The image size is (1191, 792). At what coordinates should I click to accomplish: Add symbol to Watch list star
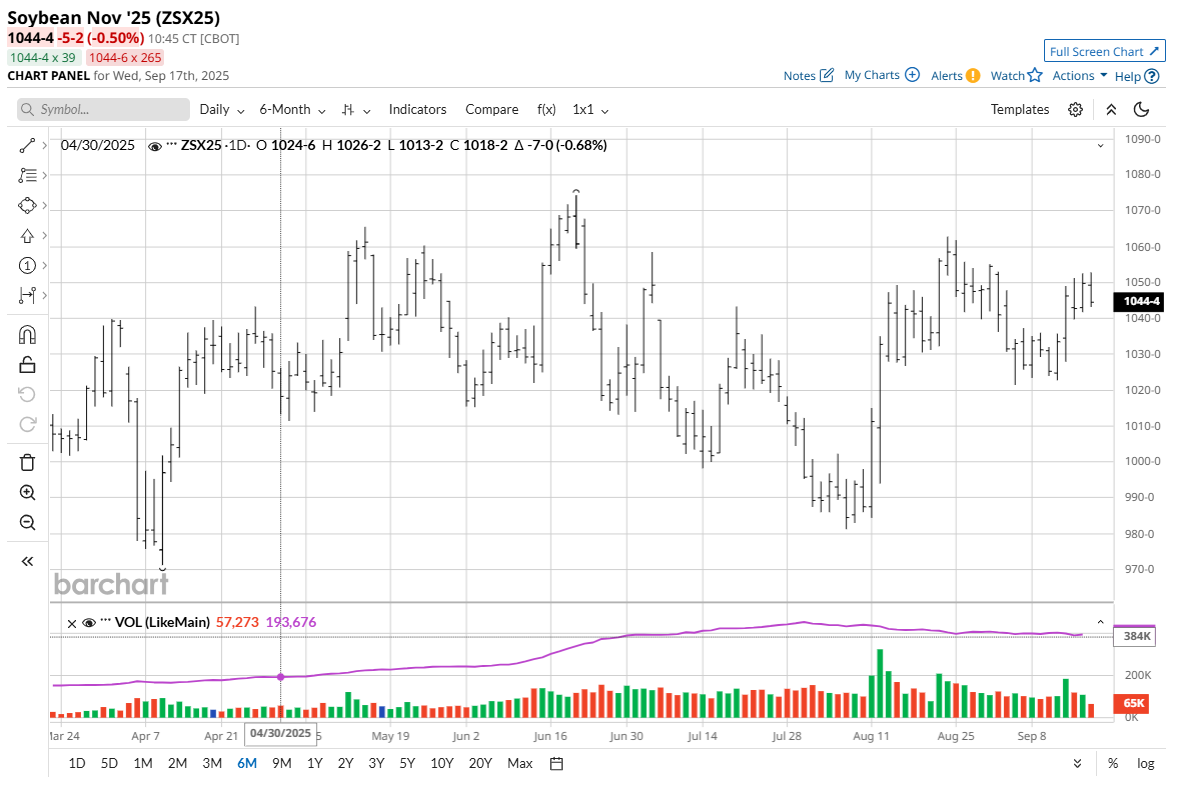point(1016,75)
